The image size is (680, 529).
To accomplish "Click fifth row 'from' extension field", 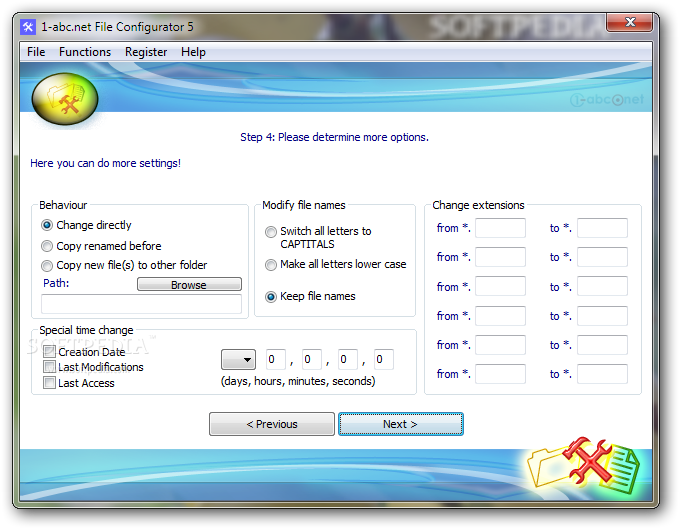I will (x=500, y=345).
